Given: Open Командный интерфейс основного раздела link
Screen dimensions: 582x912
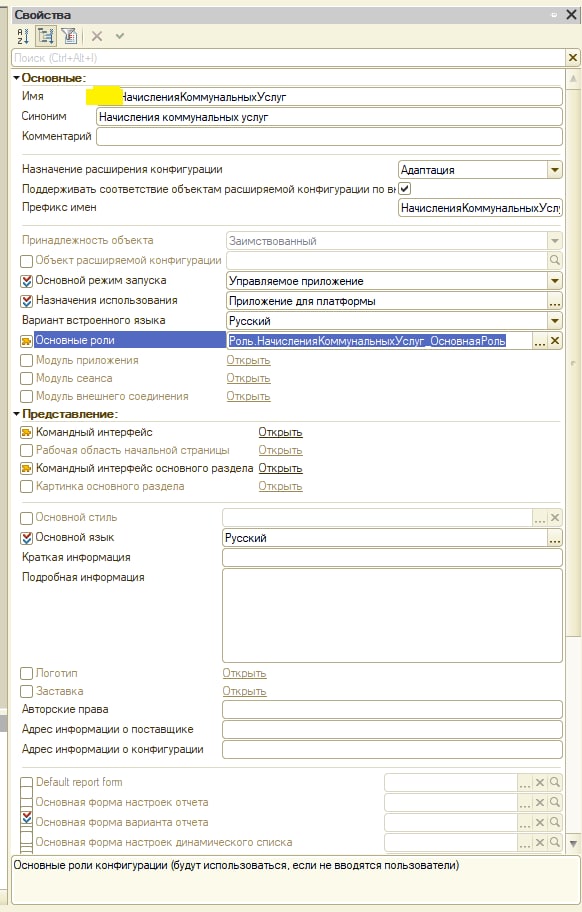Looking at the screenshot, I should (x=280, y=469).
